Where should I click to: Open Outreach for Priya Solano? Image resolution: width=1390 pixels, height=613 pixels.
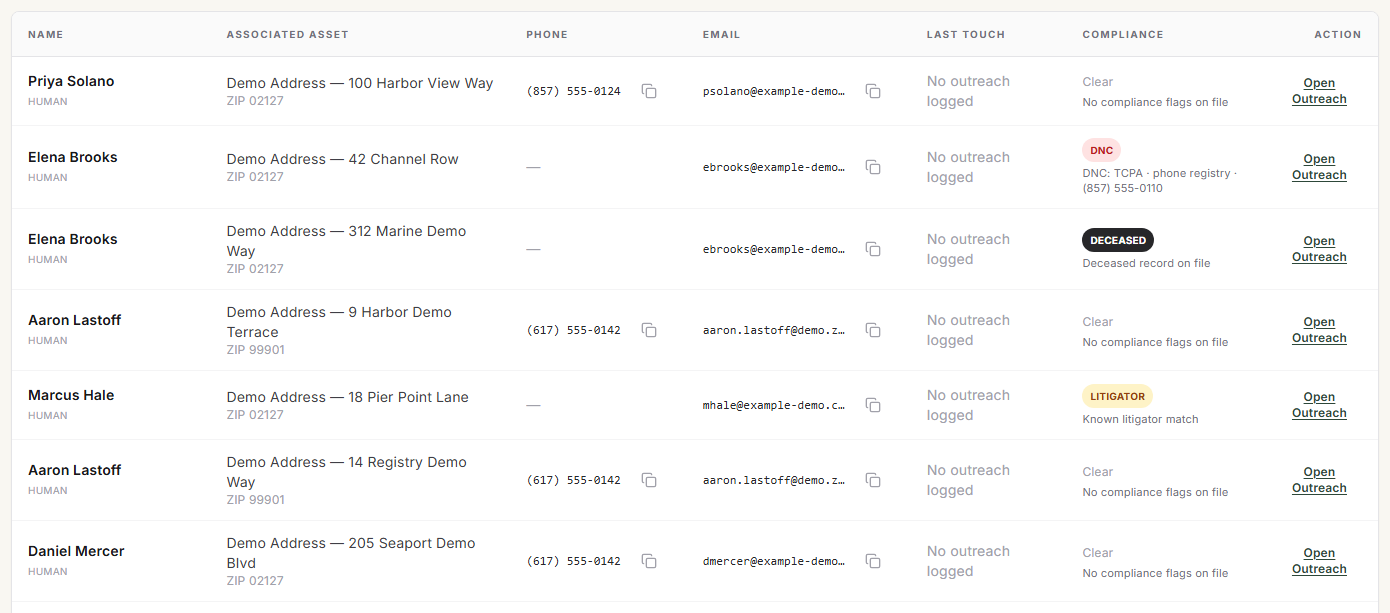click(1319, 91)
